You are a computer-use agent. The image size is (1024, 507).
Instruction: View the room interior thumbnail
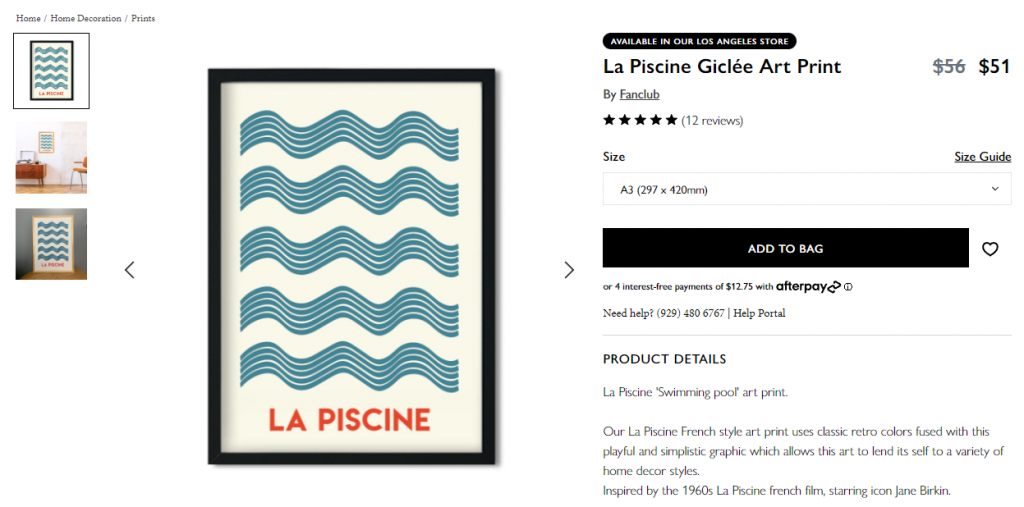tap(51, 158)
